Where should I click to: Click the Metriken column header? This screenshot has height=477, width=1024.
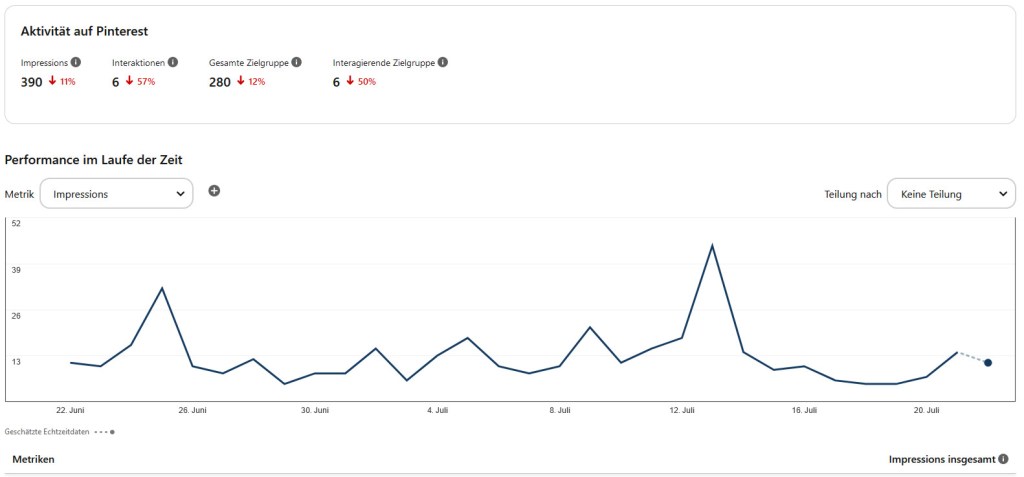[x=33, y=459]
